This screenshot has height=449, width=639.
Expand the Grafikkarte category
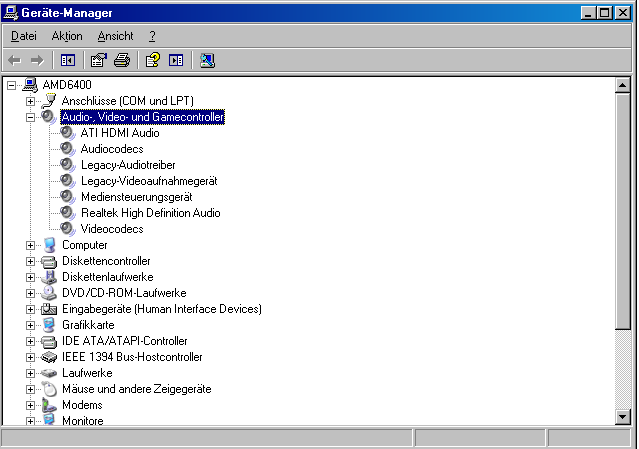point(30,325)
